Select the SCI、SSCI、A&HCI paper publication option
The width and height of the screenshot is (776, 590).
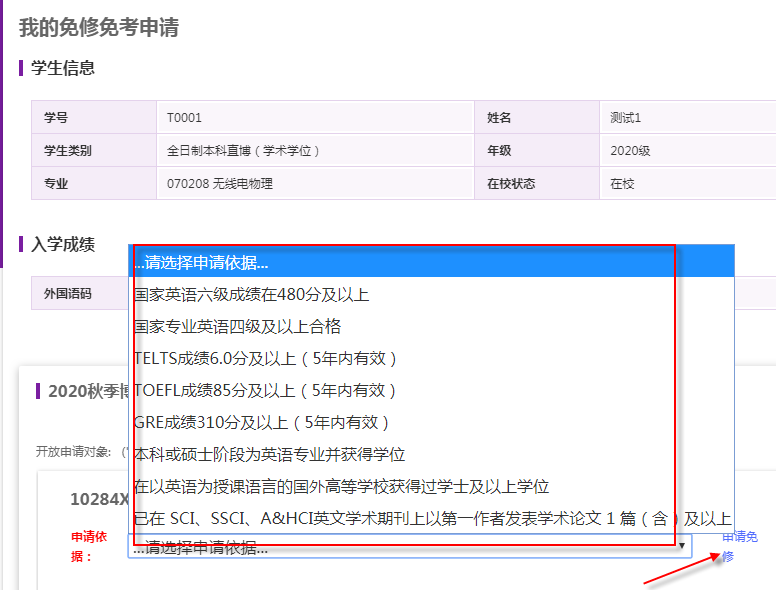430,518
